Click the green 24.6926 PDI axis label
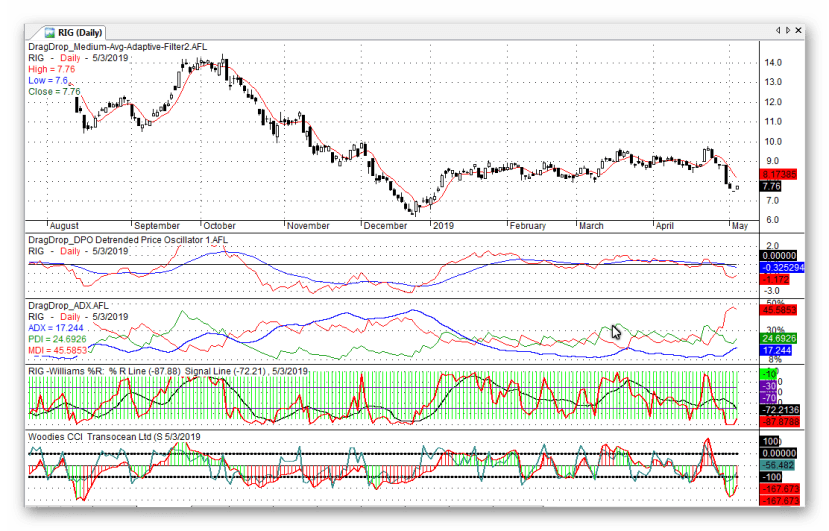 coord(778,338)
